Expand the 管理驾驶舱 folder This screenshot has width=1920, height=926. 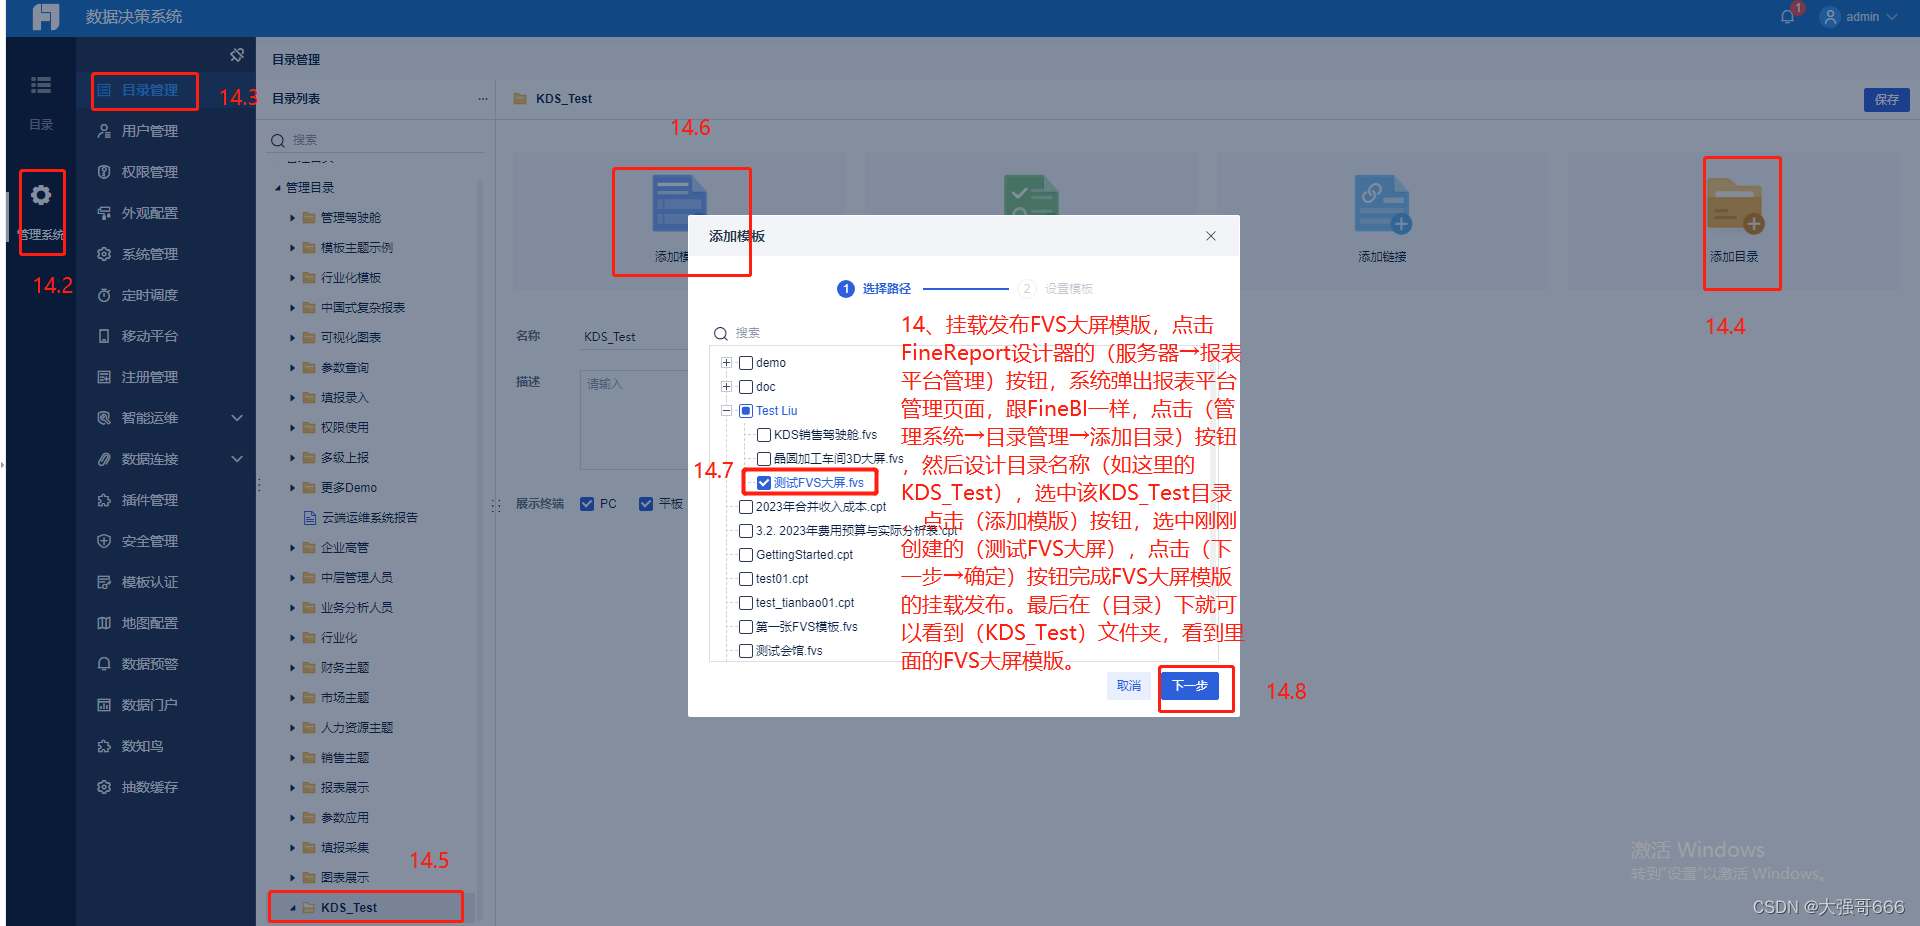(292, 218)
